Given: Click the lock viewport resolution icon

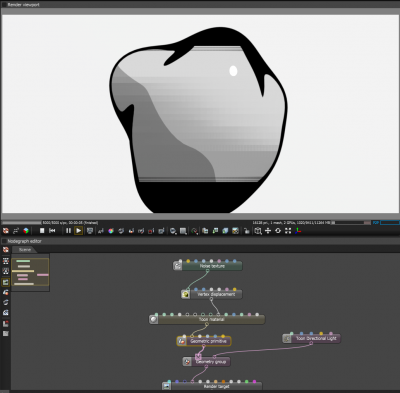Looking at the screenshot, I should tap(247, 231).
